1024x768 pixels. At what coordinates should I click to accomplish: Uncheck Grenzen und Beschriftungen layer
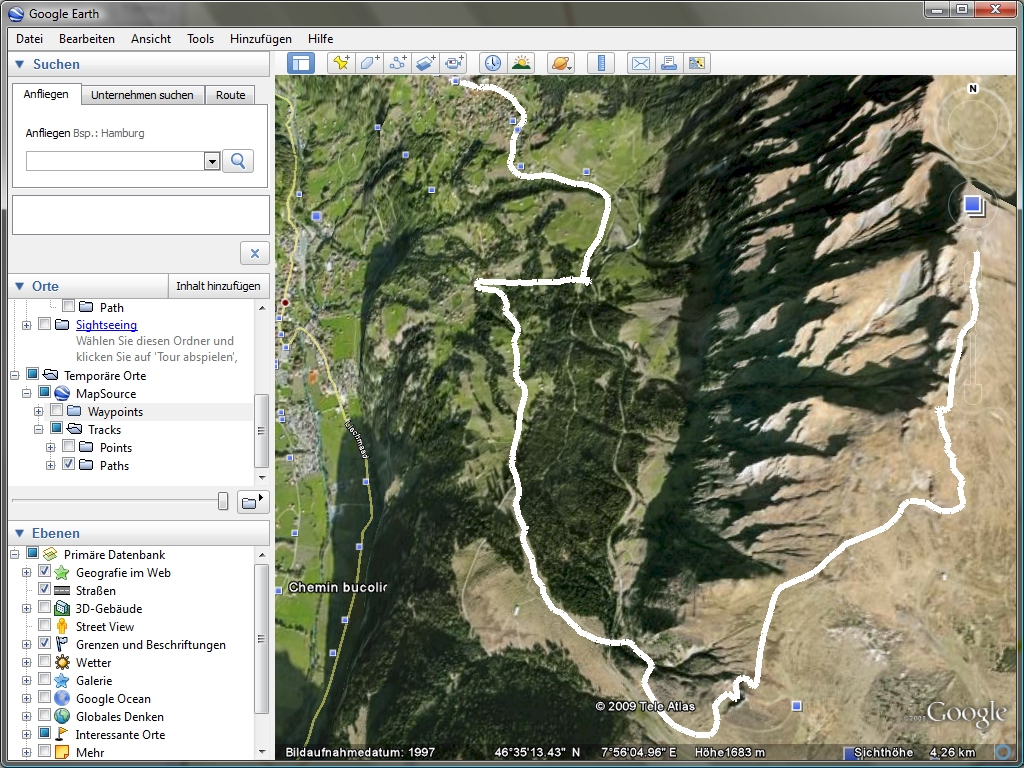(44, 643)
